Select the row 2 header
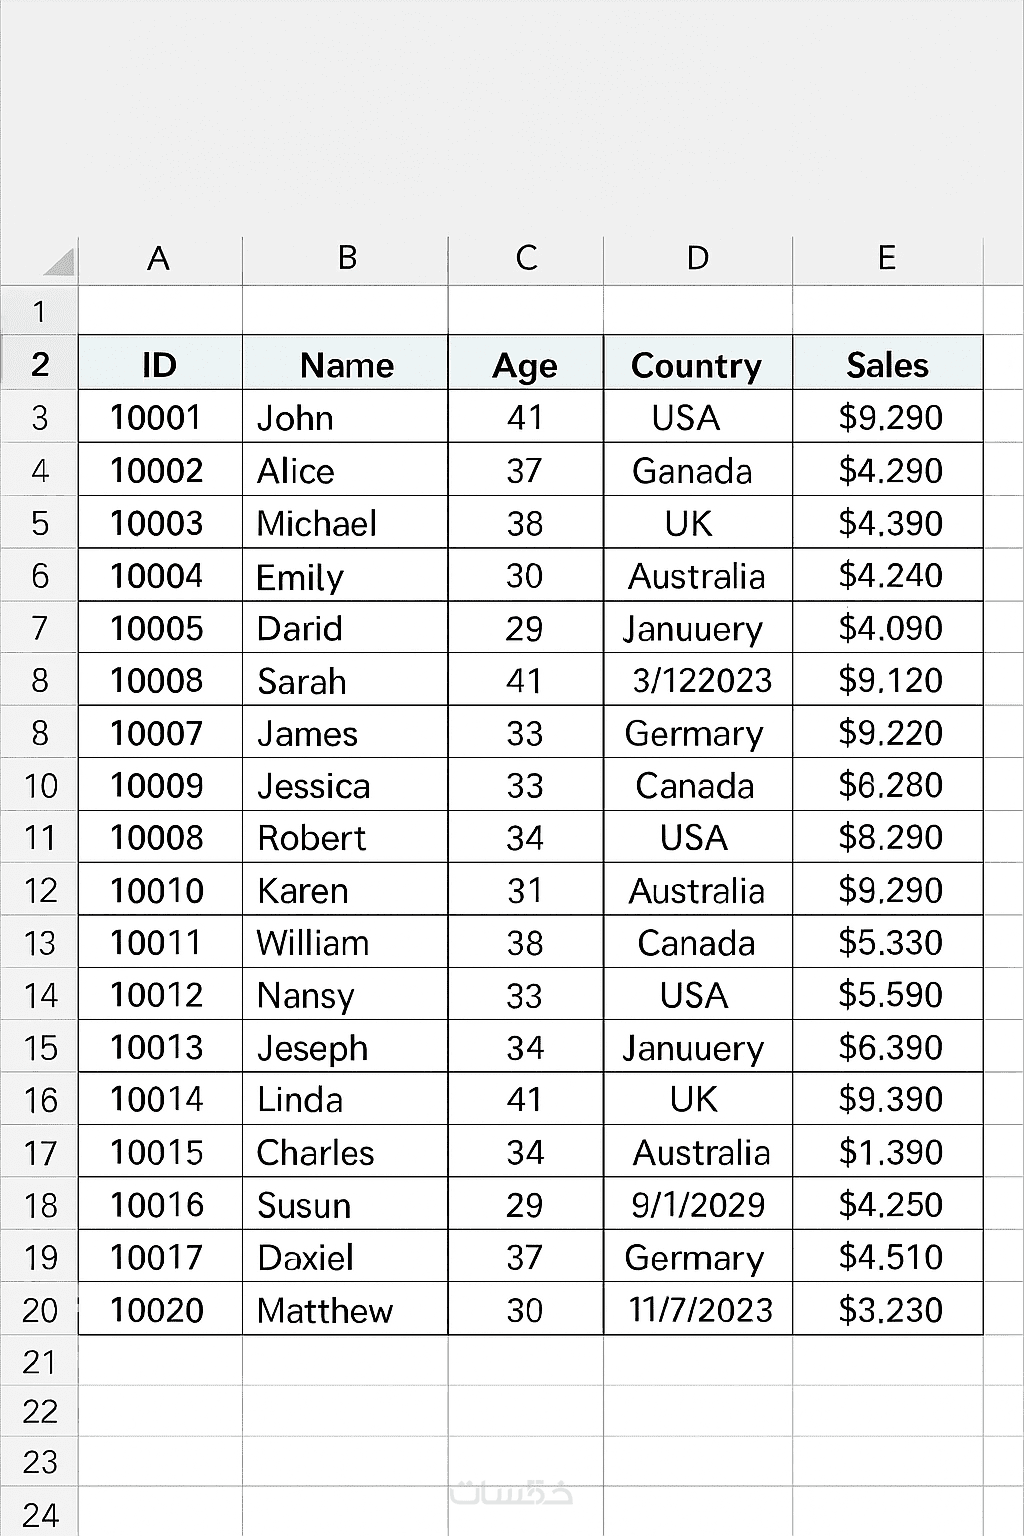This screenshot has height=1536, width=1024. (x=39, y=364)
